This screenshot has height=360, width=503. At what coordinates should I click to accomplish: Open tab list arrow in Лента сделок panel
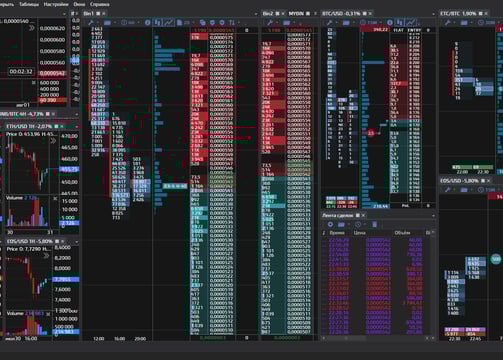(433, 216)
